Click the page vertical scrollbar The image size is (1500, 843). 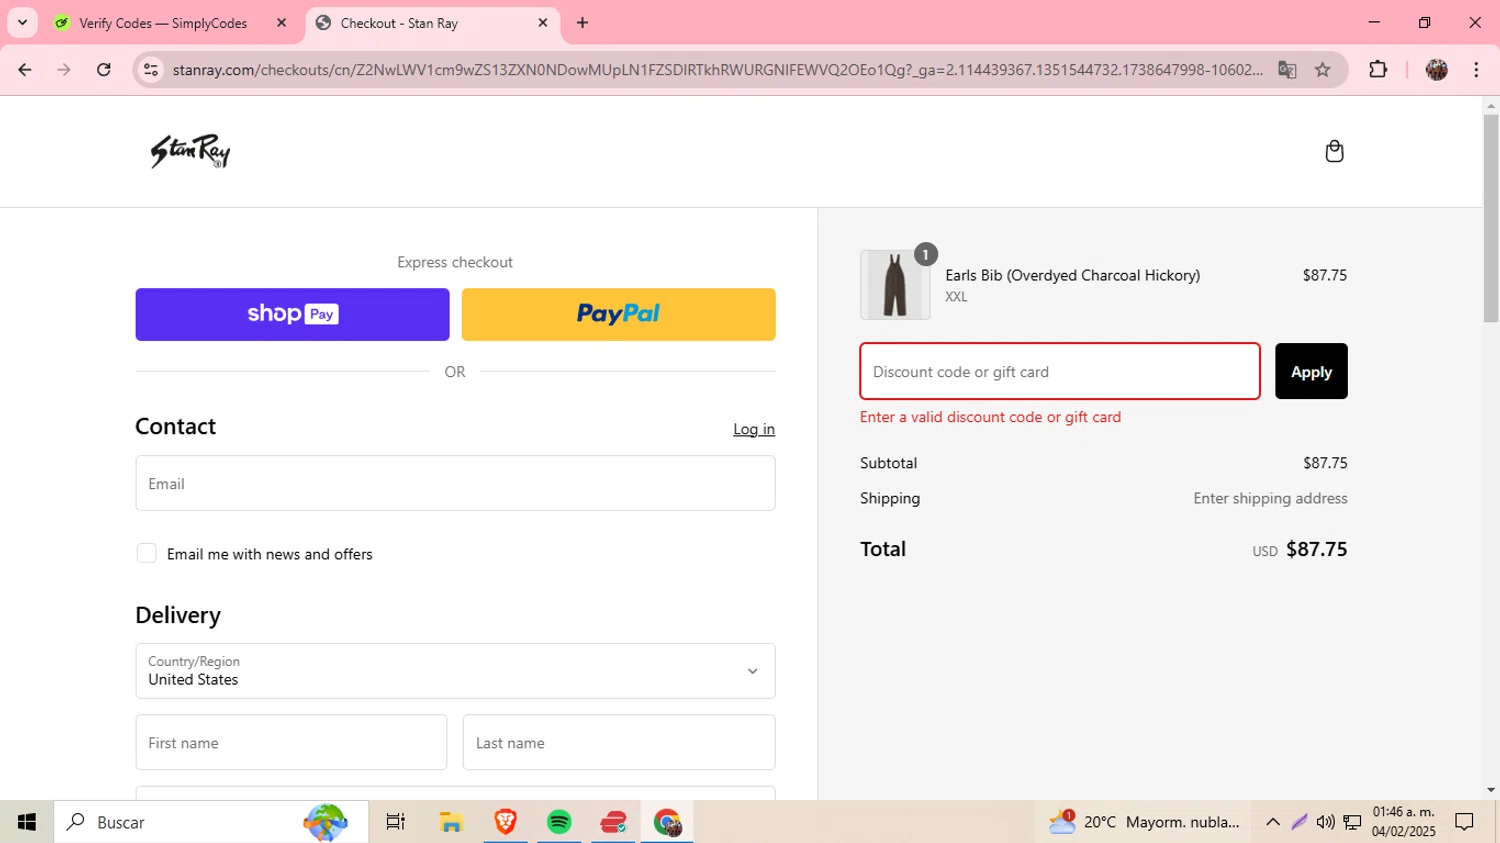click(1491, 218)
